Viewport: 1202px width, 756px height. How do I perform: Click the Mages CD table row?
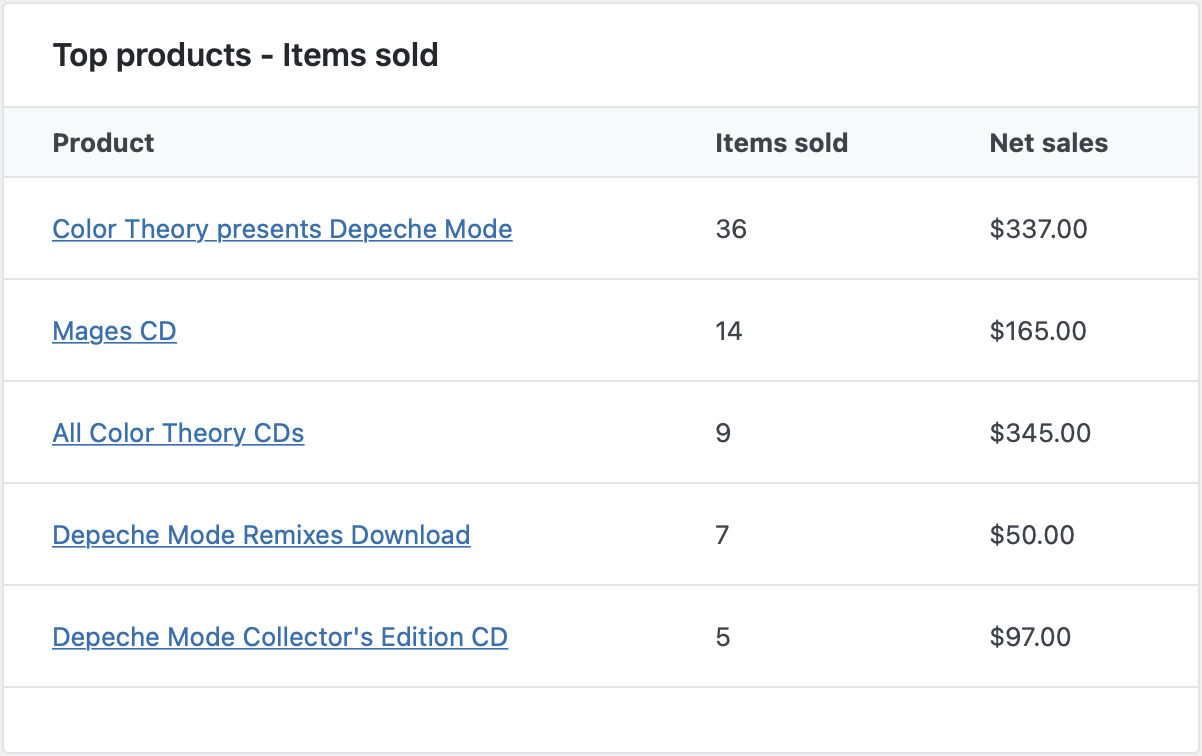tap(600, 331)
